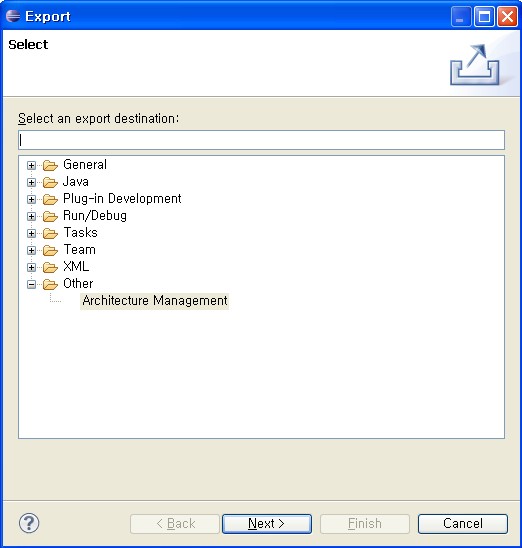Click the Next button
Image resolution: width=522 pixels, height=548 pixels.
pyautogui.click(x=267, y=524)
